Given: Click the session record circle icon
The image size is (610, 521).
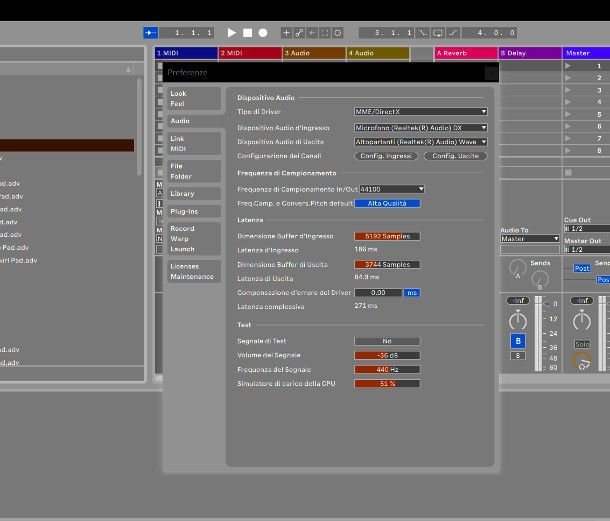Looking at the screenshot, I should [x=338, y=33].
